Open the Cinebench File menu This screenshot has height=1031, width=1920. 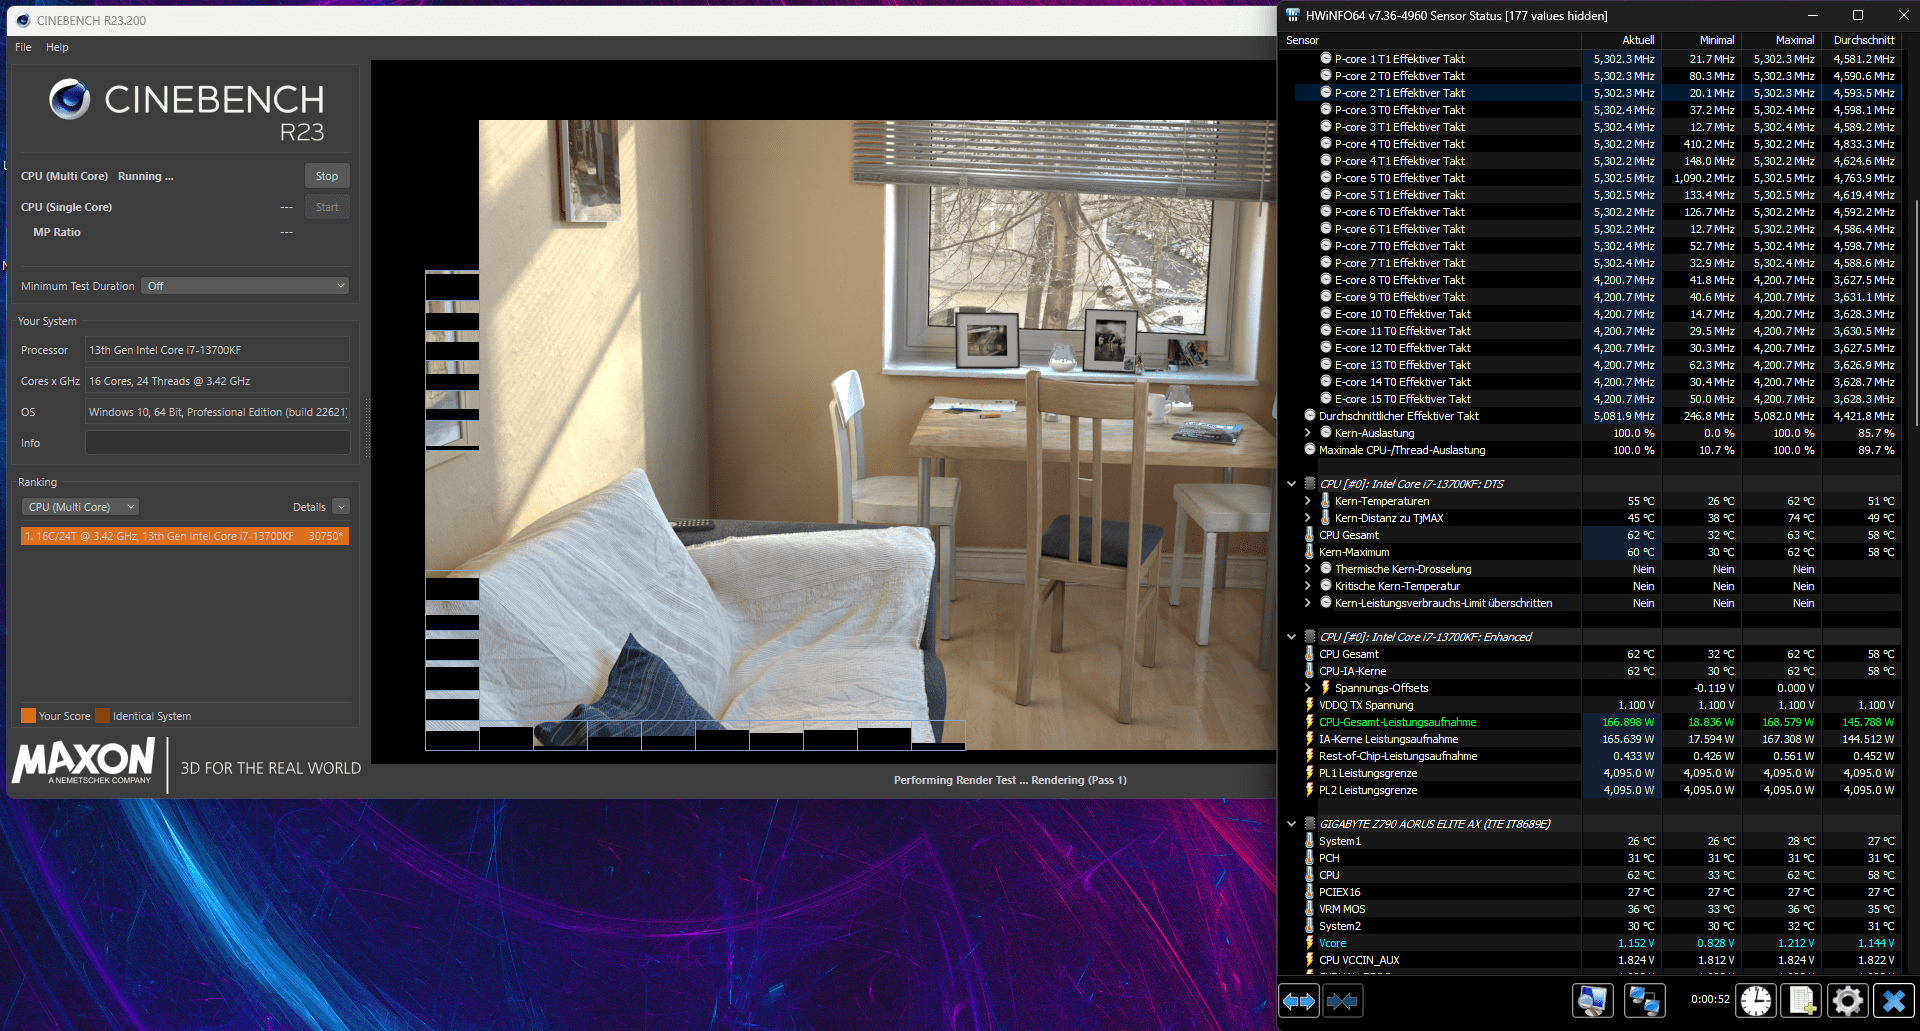(23, 47)
